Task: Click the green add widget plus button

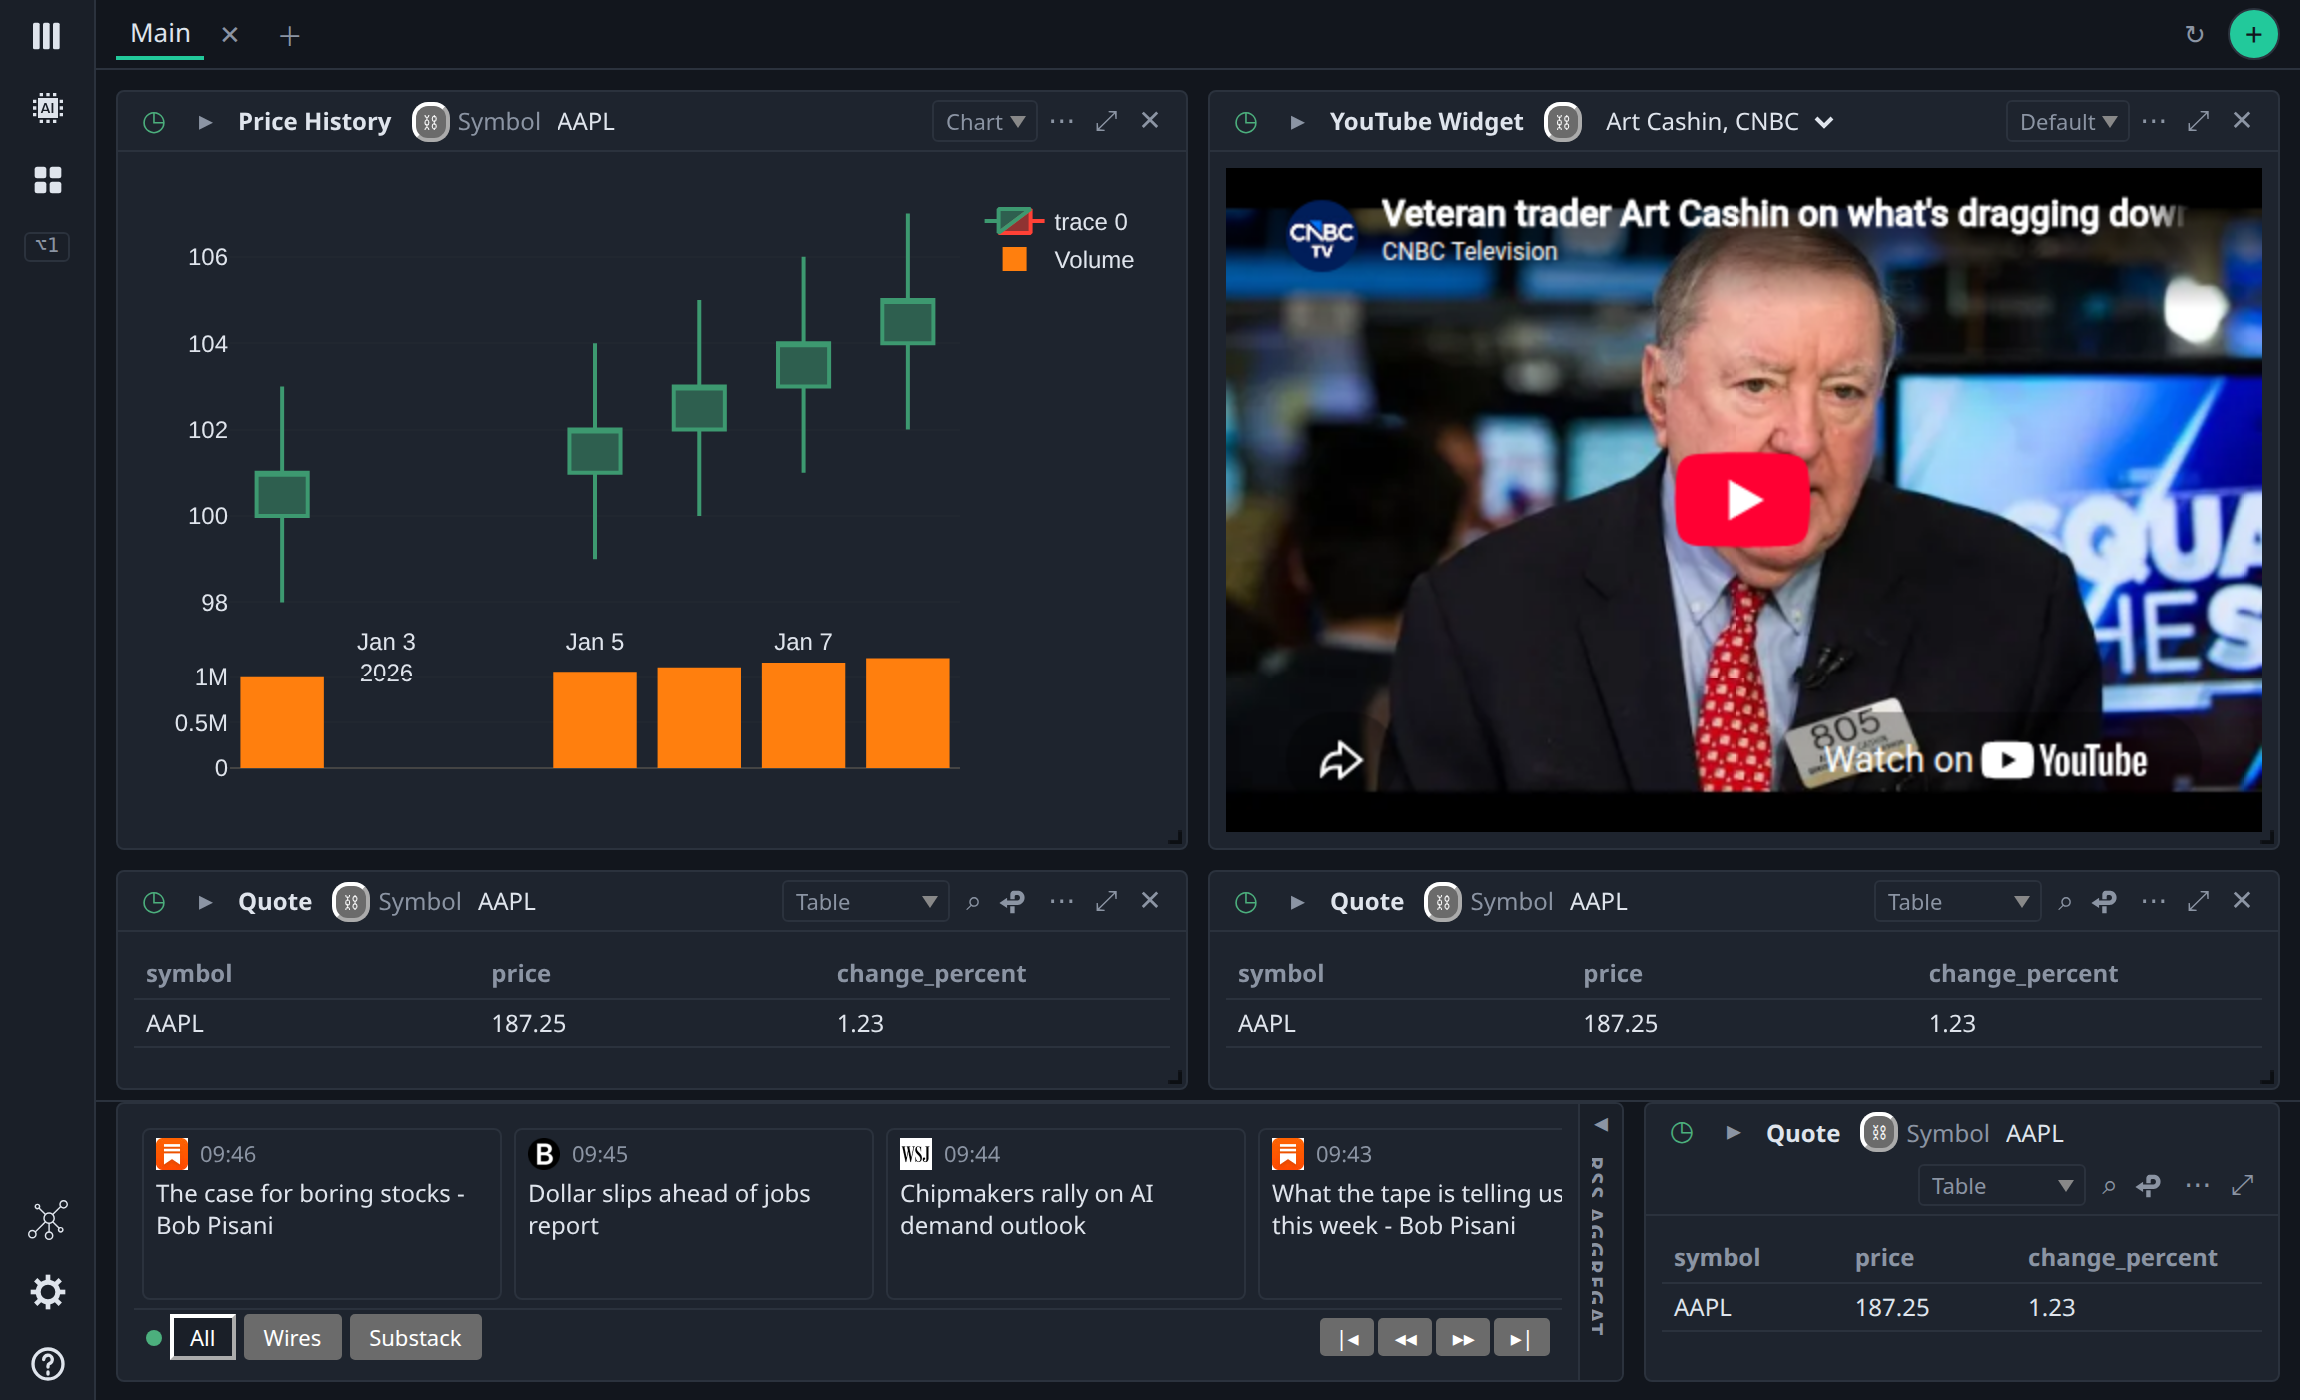Action: tap(2253, 35)
